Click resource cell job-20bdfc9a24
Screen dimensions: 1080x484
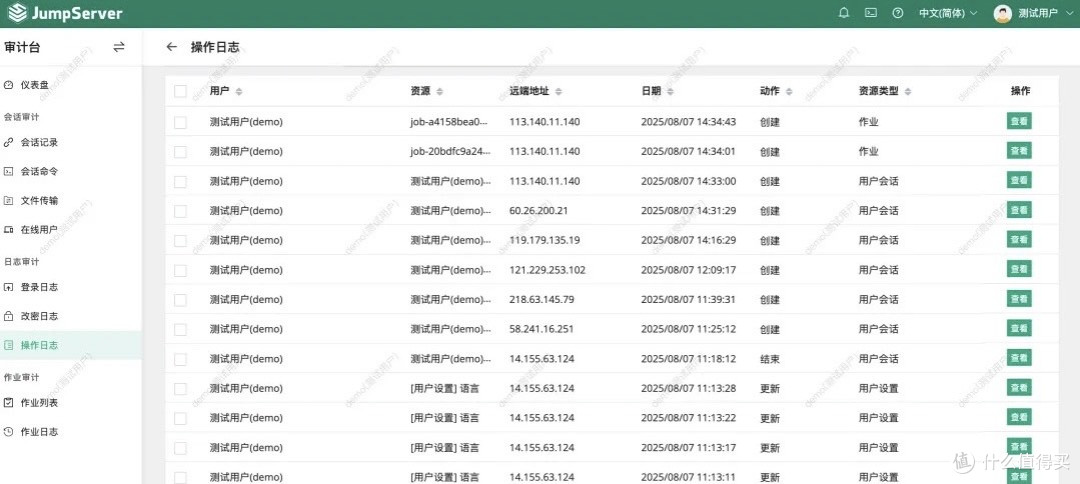(450, 151)
